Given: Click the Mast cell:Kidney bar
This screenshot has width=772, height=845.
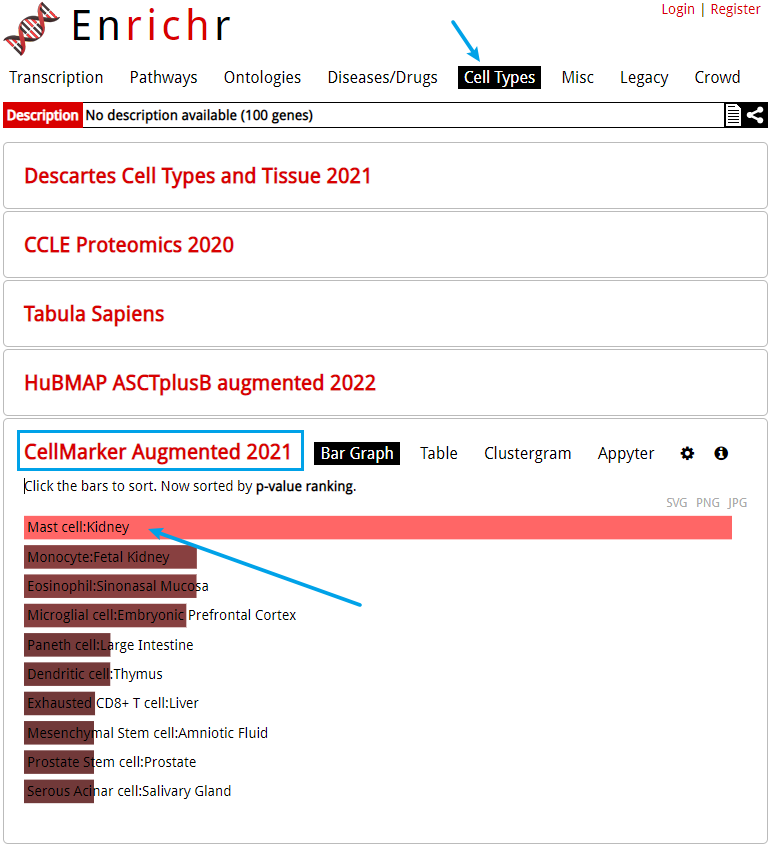Looking at the screenshot, I should (378, 527).
